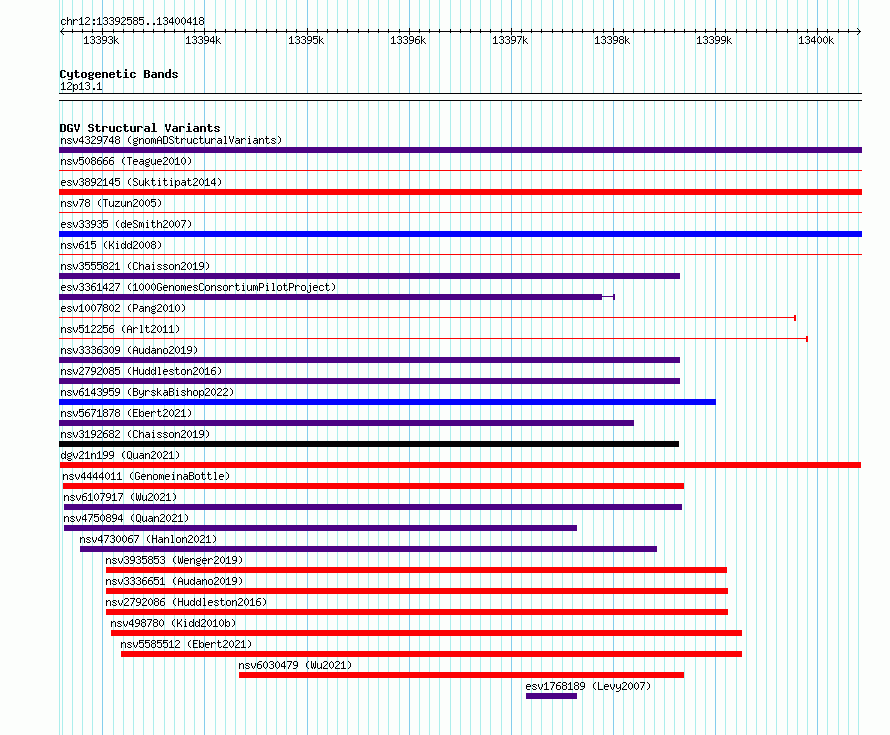Open nsv498780 (Kidd2010b) label

click(173, 623)
